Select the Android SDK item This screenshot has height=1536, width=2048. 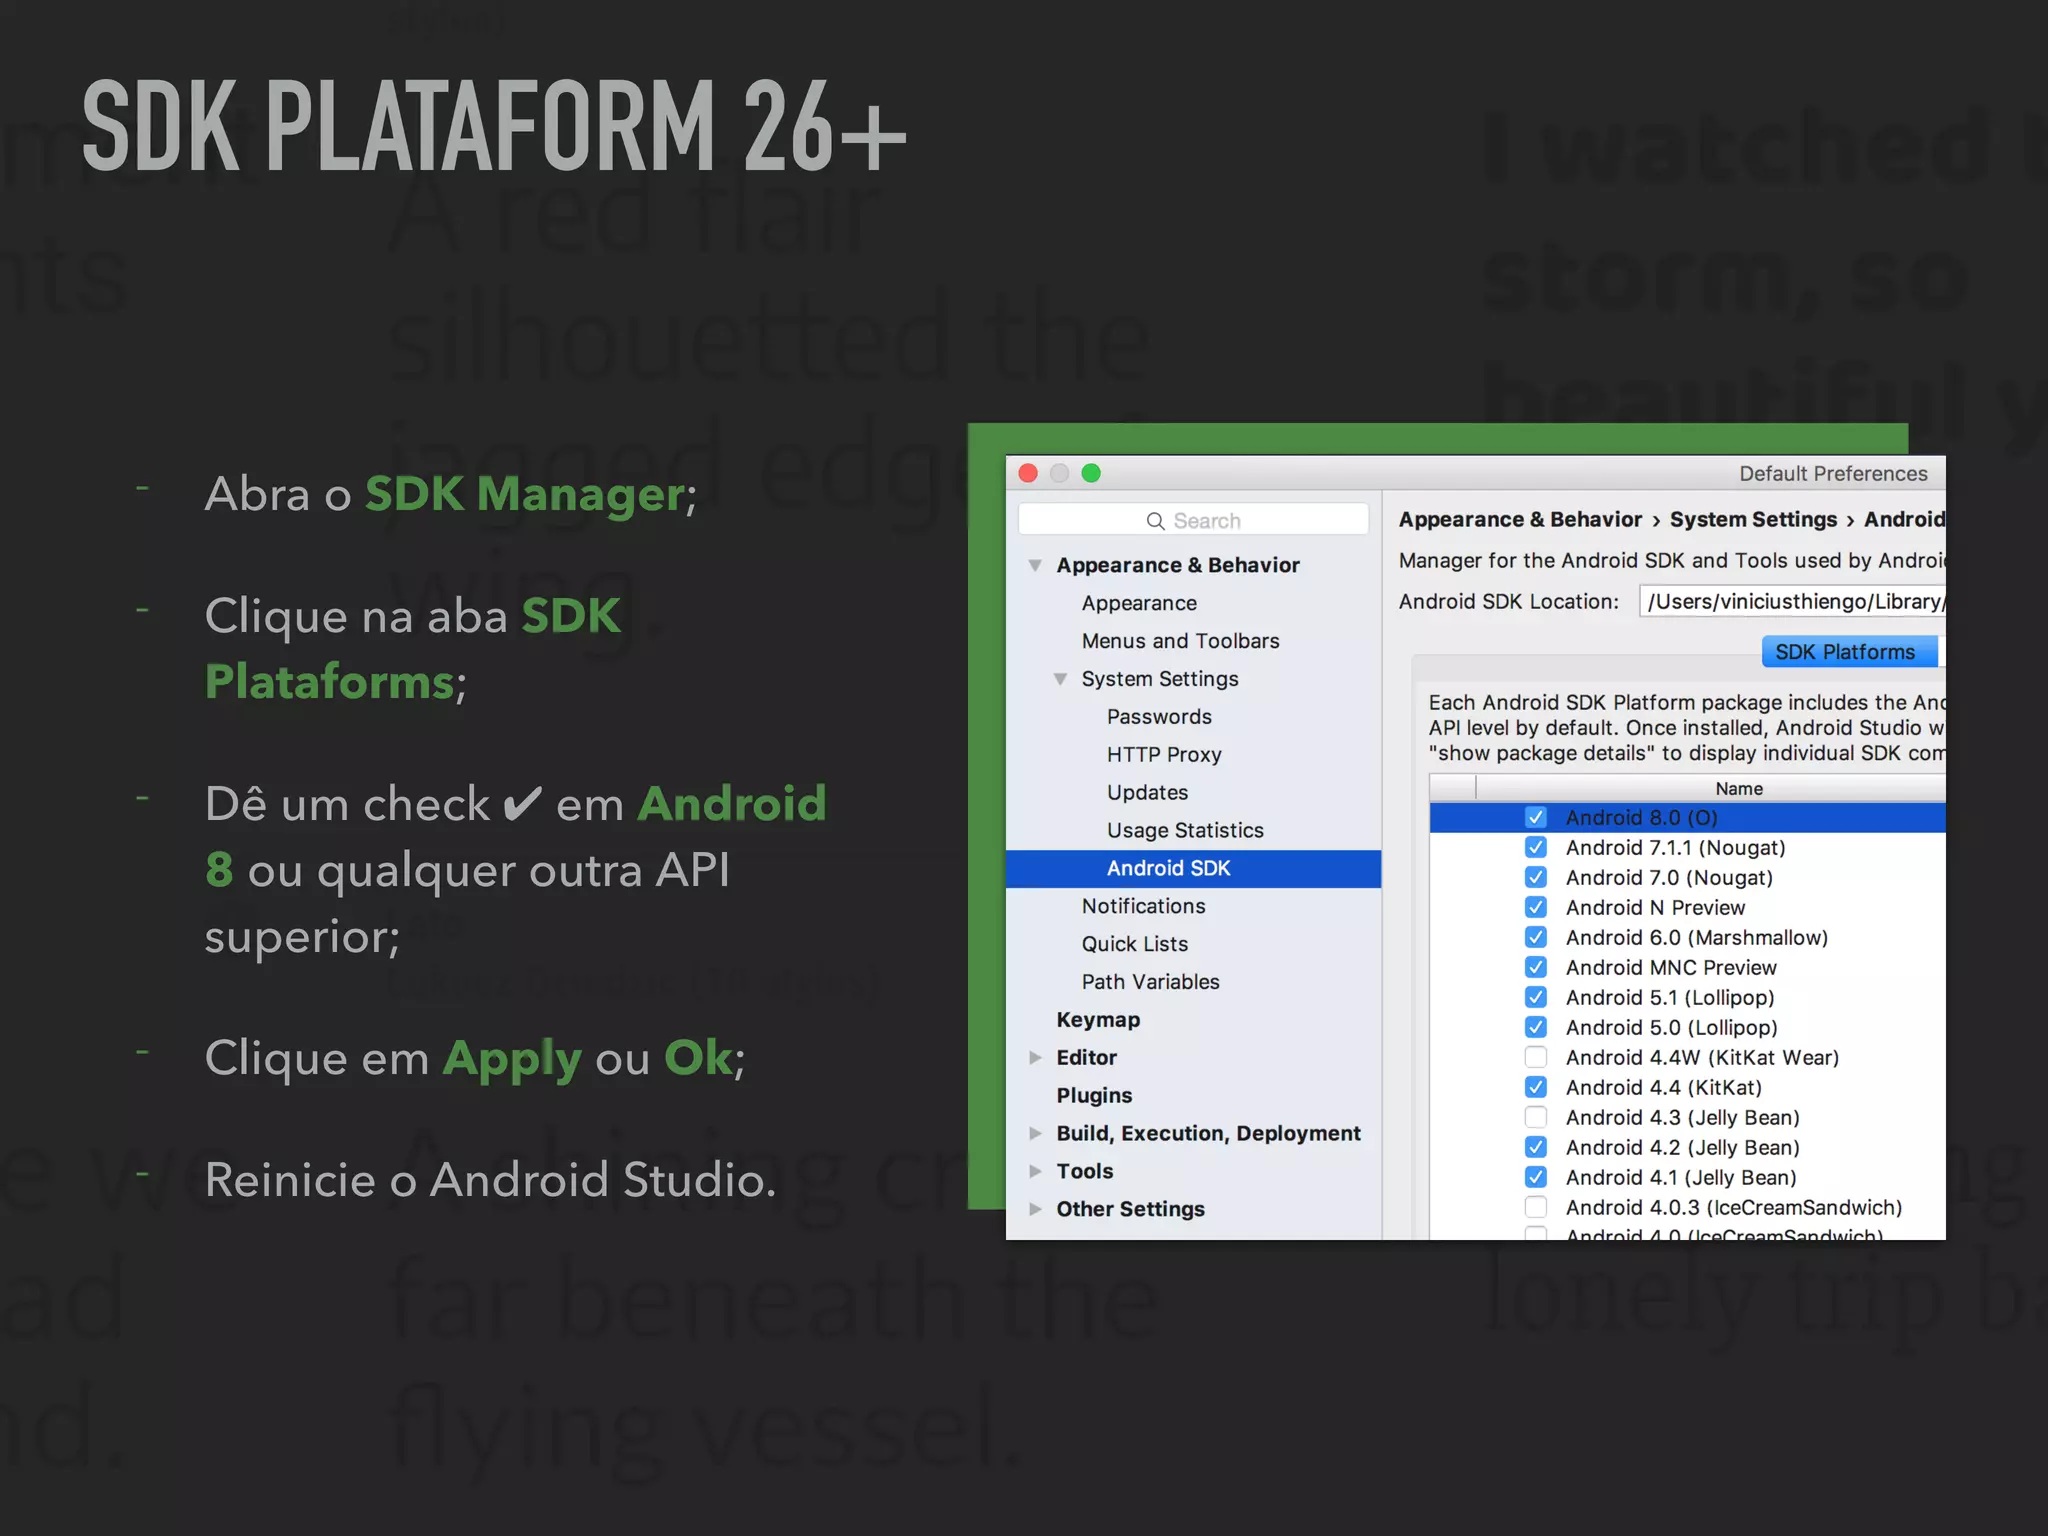click(x=1193, y=869)
